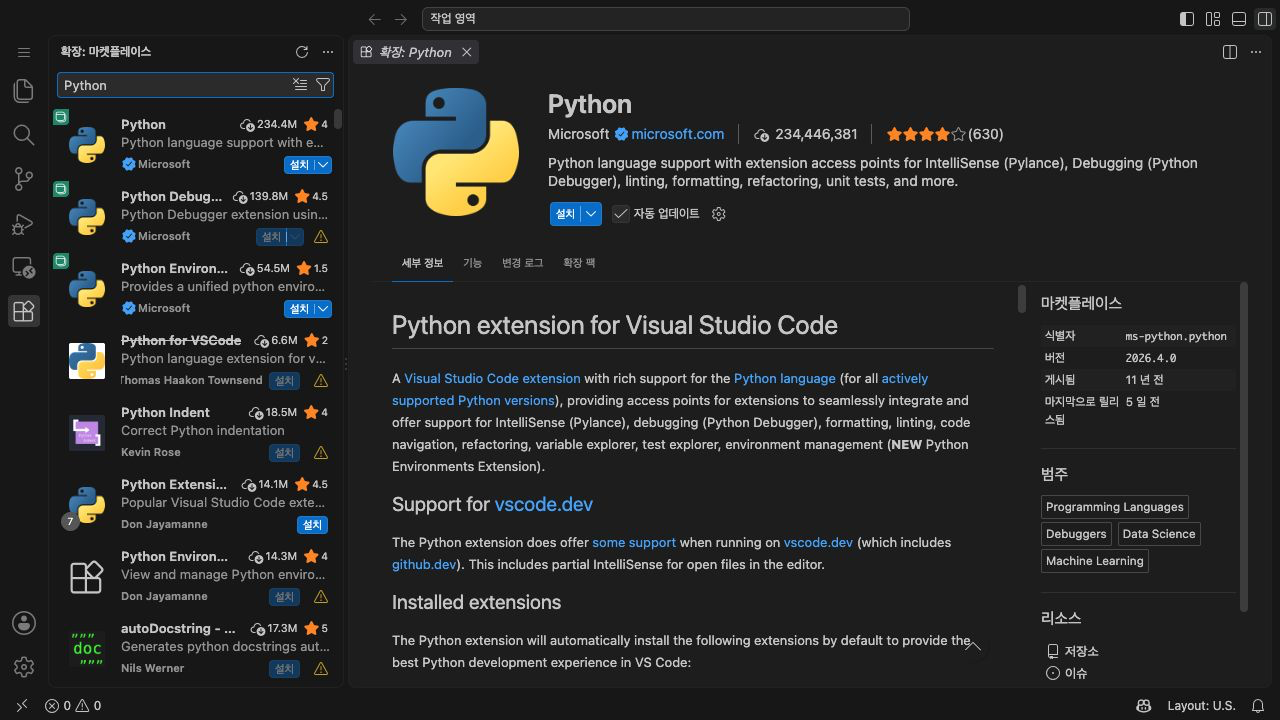This screenshot has width=1280, height=720.
Task: Uncheck the auto update checkbox
Action: 621,214
